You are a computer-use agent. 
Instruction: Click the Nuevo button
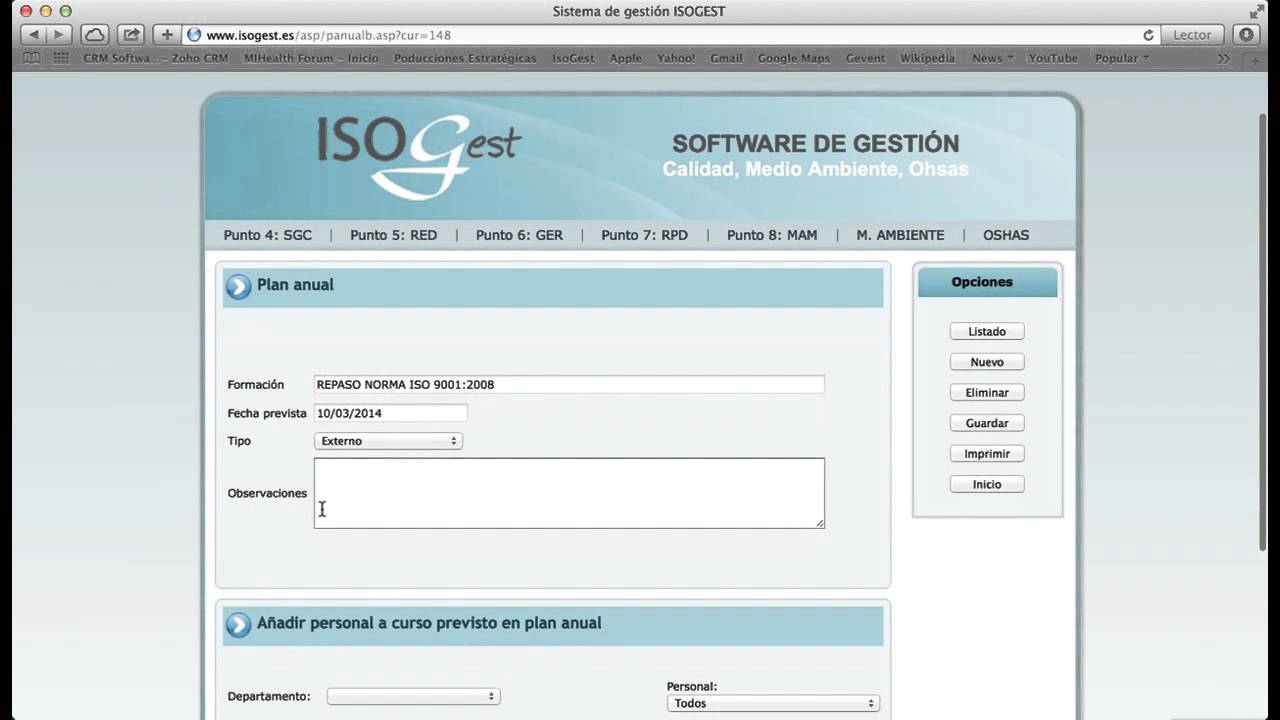pos(987,362)
